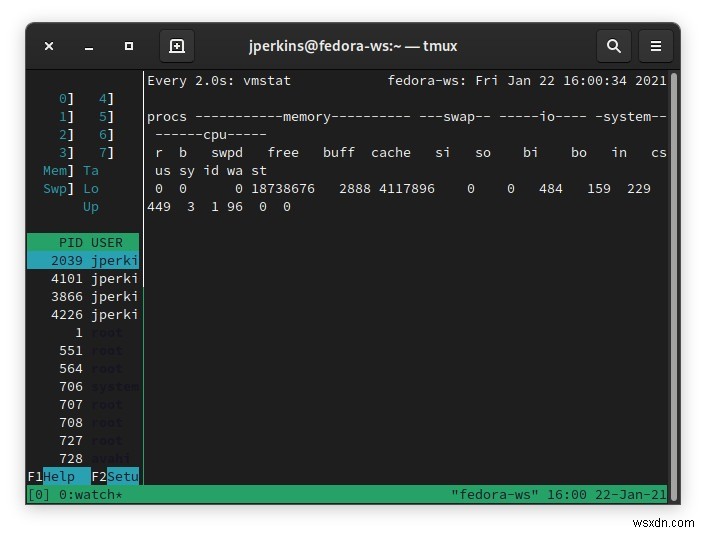The image size is (706, 533).
Task: Click the bi value 484
Action: pos(551,189)
